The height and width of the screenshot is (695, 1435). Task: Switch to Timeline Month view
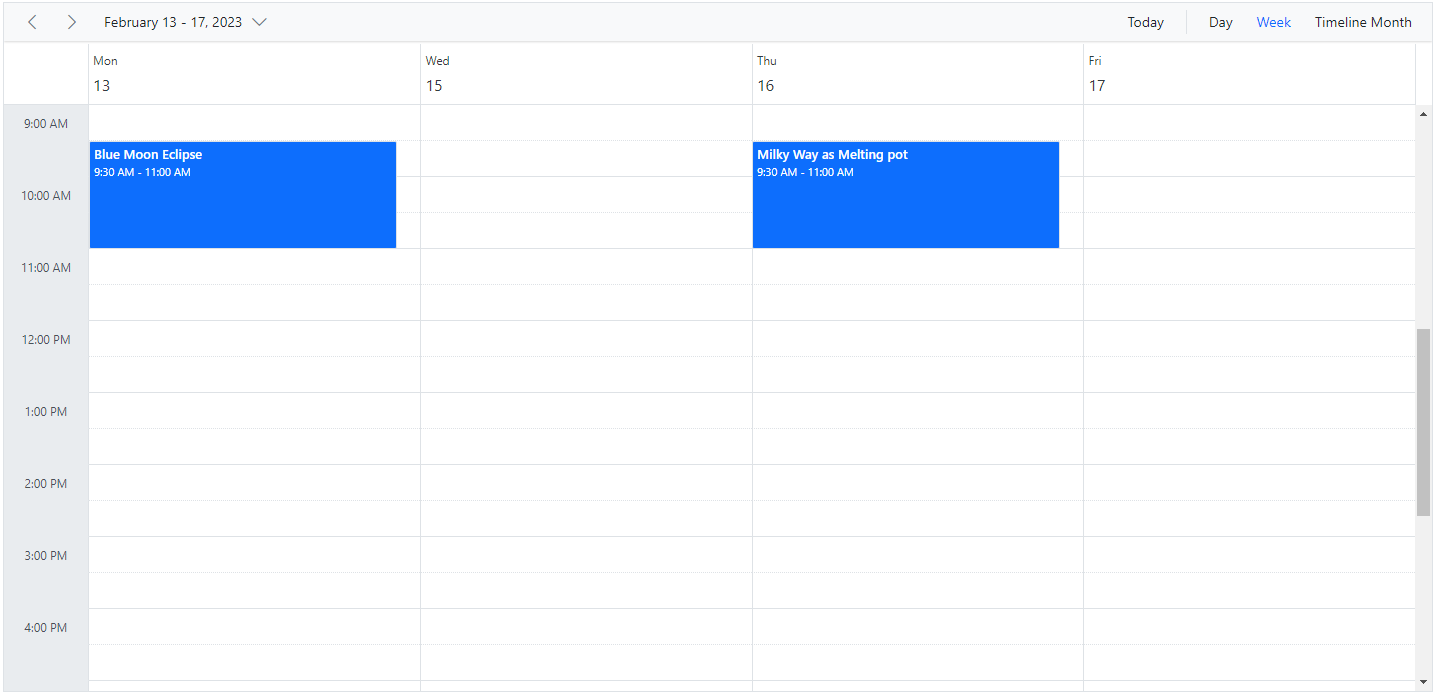coord(1363,22)
